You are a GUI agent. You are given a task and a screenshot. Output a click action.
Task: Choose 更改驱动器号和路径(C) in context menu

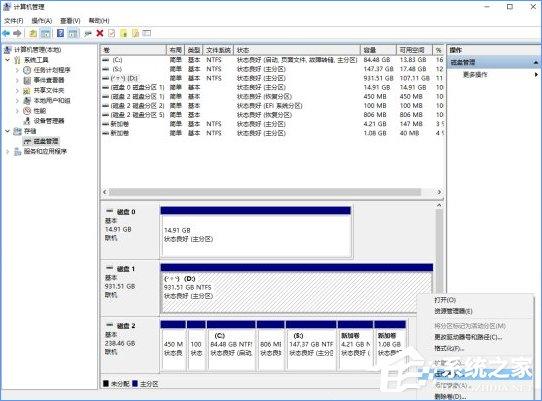(468, 337)
